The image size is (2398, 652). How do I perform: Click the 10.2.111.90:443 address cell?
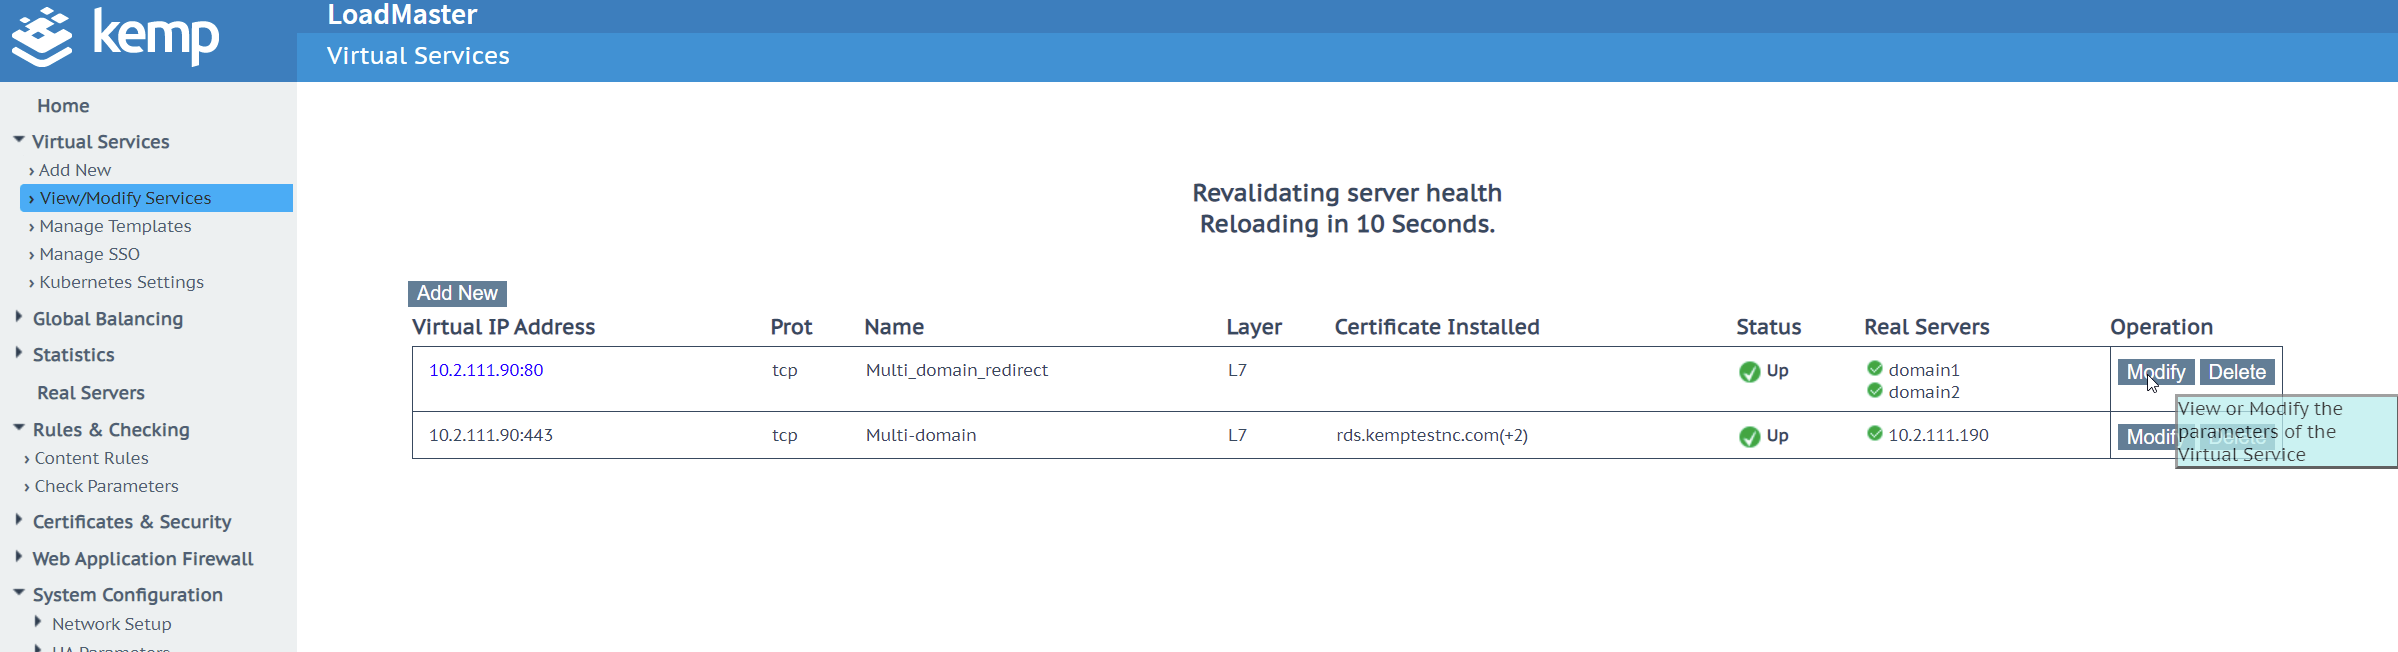pyautogui.click(x=491, y=435)
